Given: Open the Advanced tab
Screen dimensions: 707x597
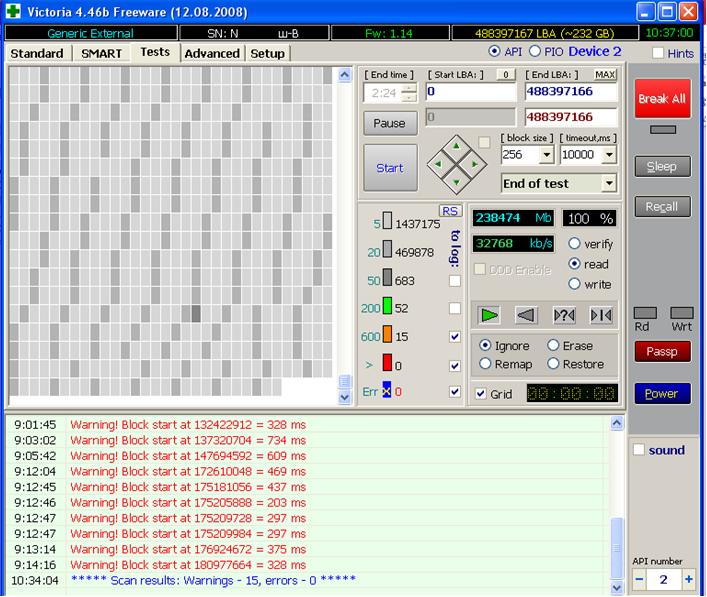Looking at the screenshot, I should pyautogui.click(x=212, y=53).
